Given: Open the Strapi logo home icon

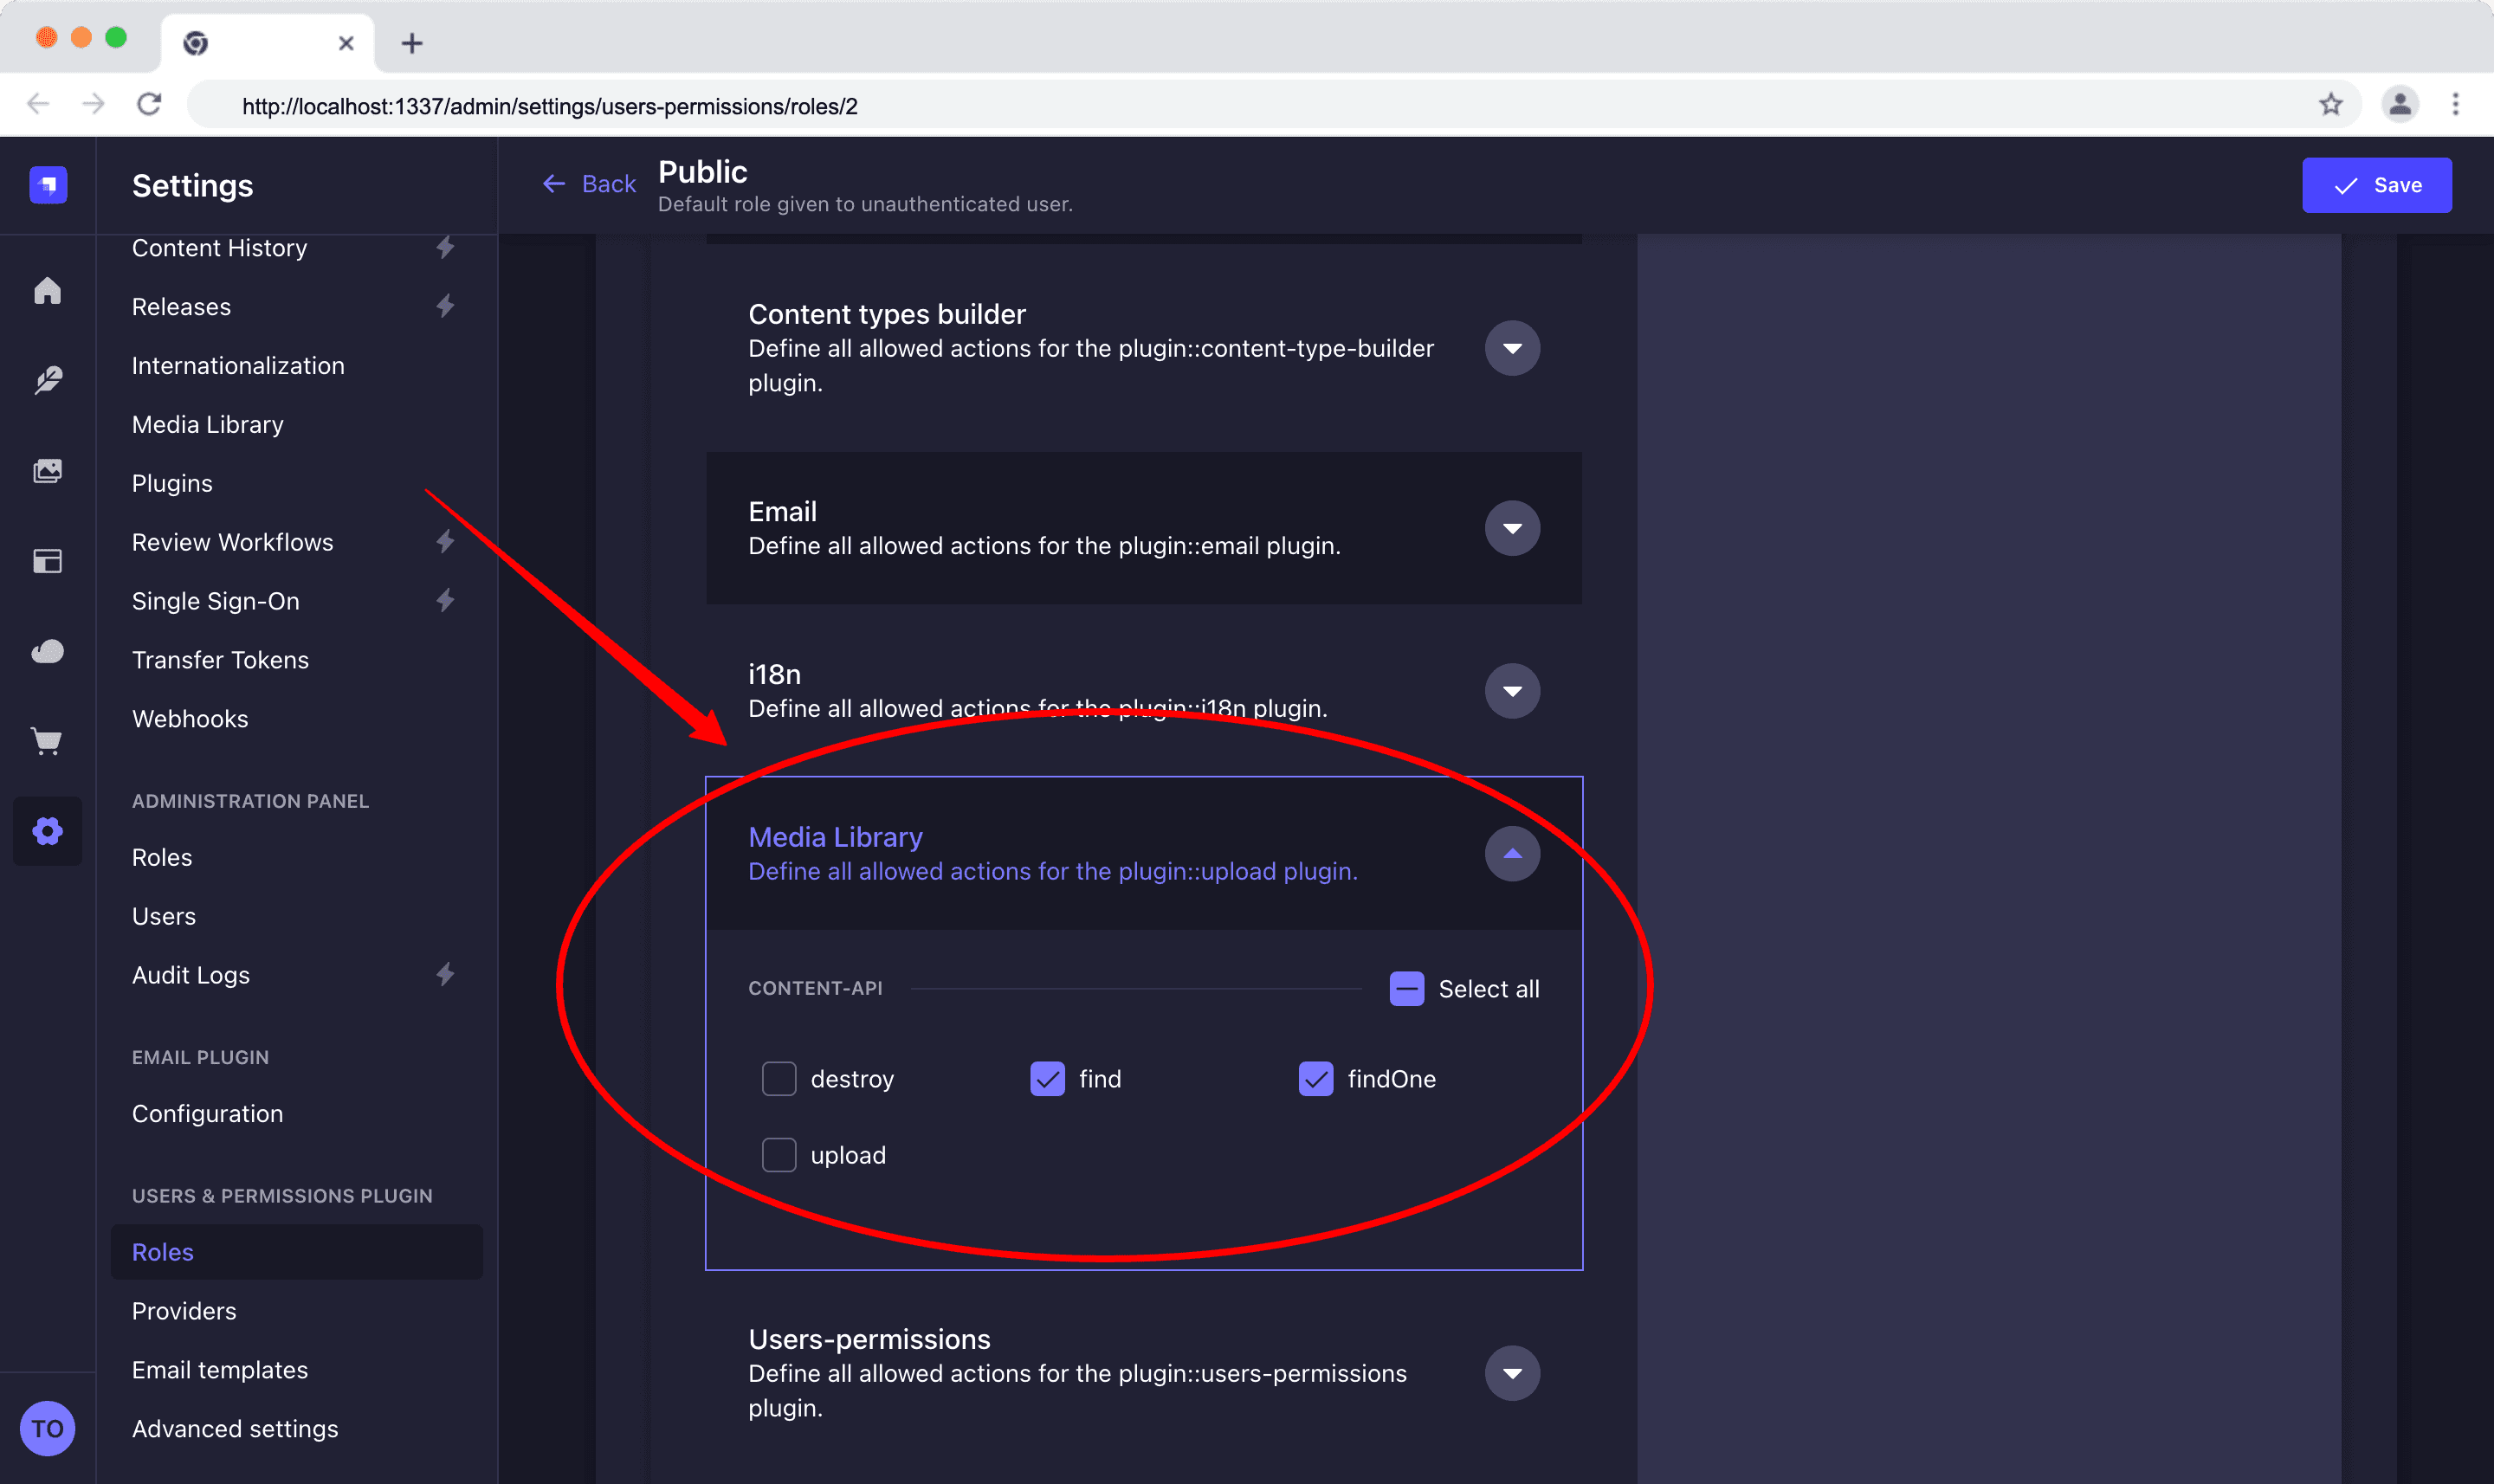Looking at the screenshot, I should [48, 185].
